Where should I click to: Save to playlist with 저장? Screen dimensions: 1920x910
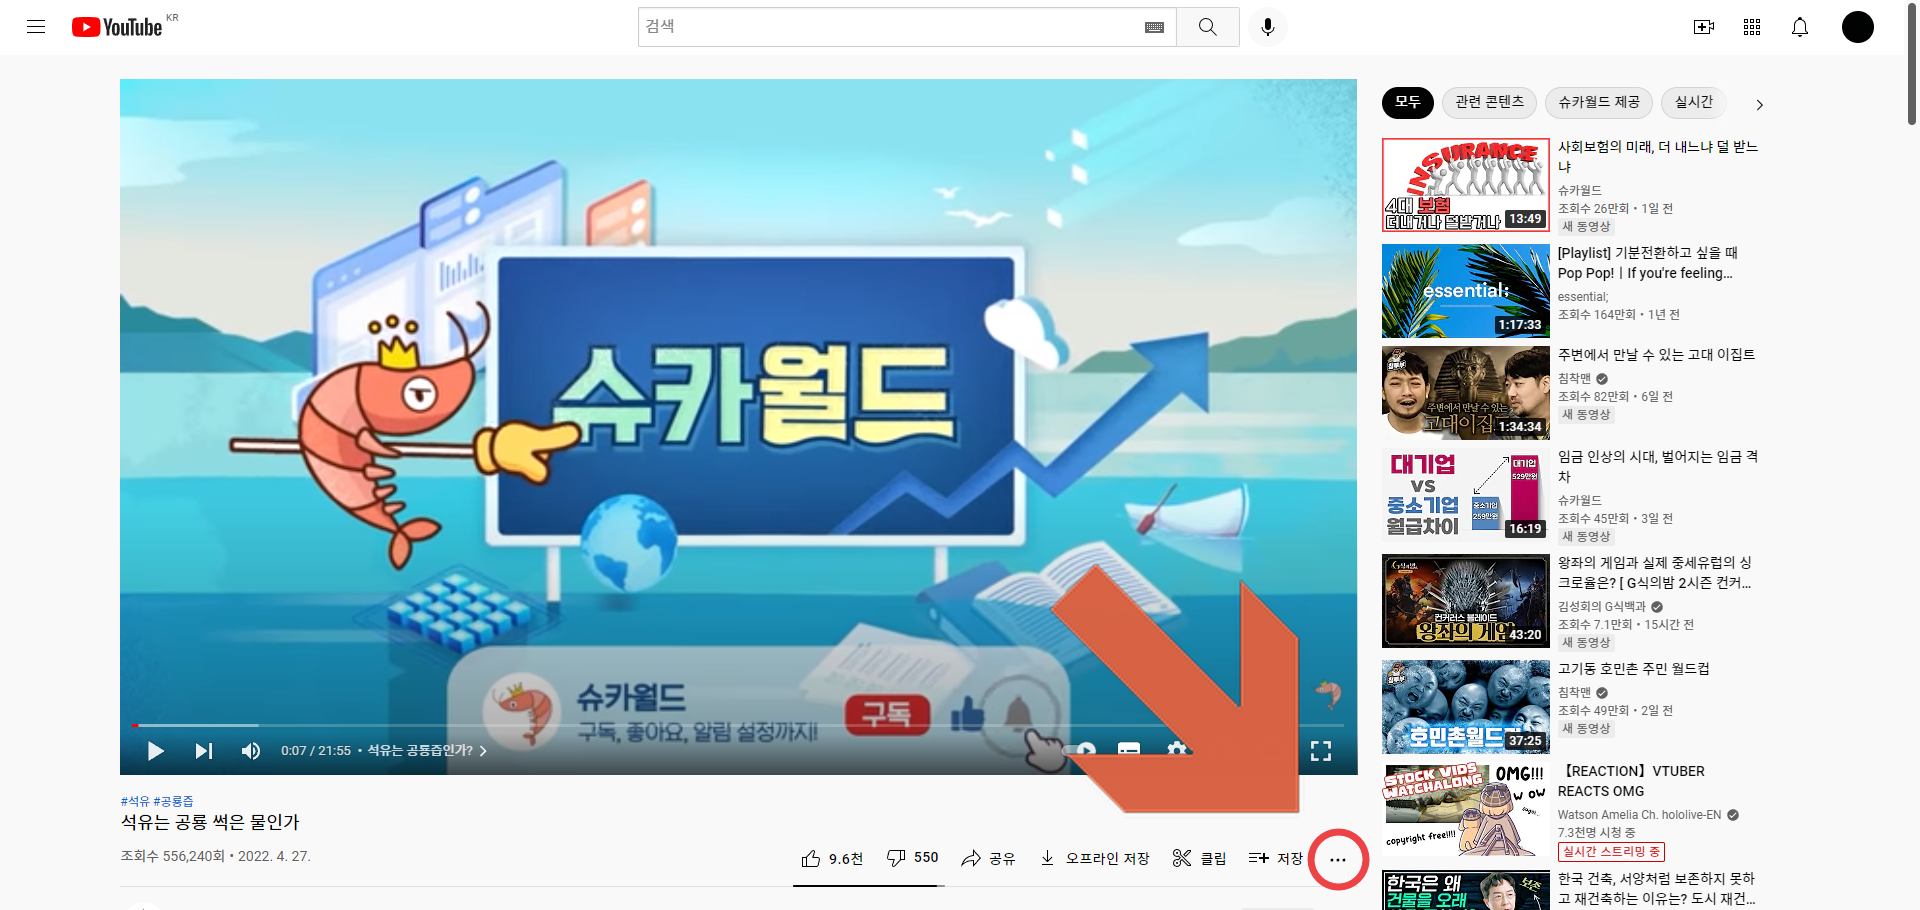(1275, 858)
